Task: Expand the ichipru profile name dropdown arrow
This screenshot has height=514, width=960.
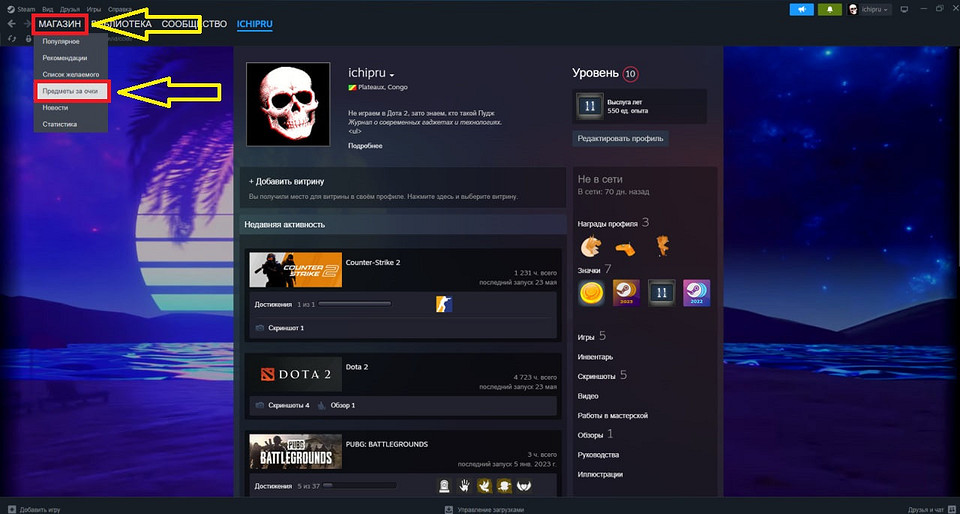Action: click(392, 75)
